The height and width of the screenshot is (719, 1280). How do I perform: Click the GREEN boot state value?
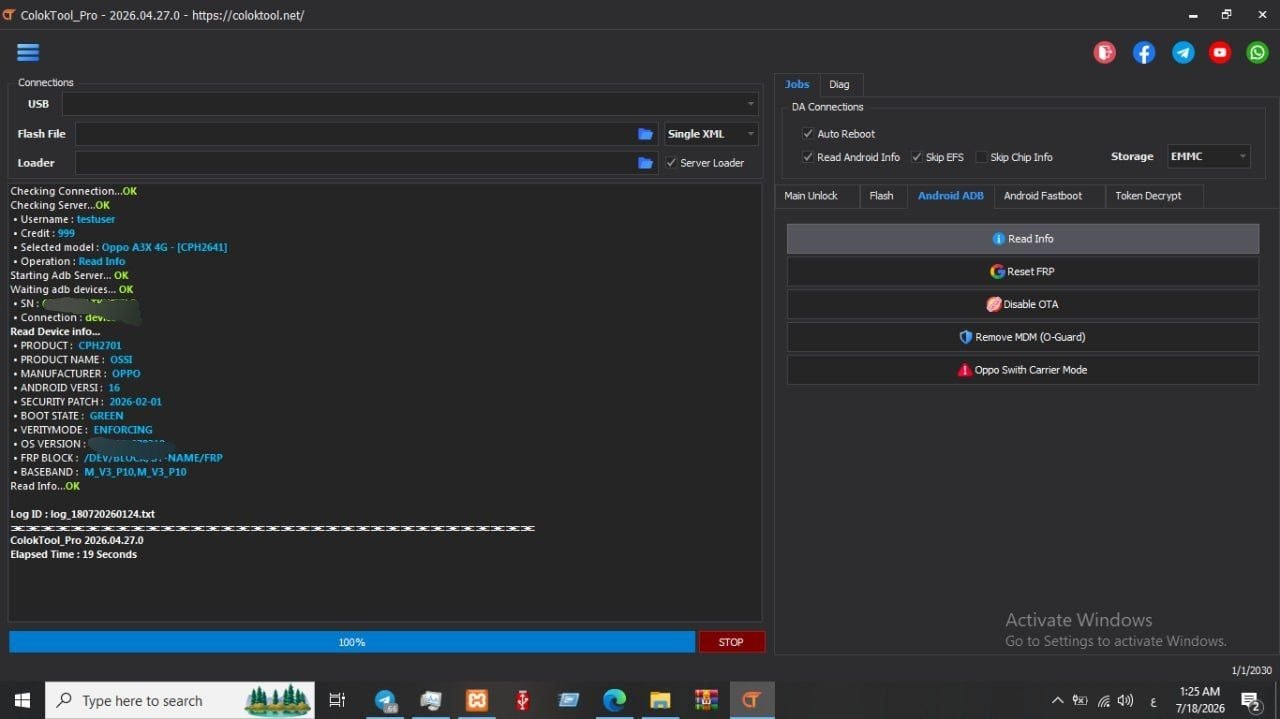click(106, 415)
